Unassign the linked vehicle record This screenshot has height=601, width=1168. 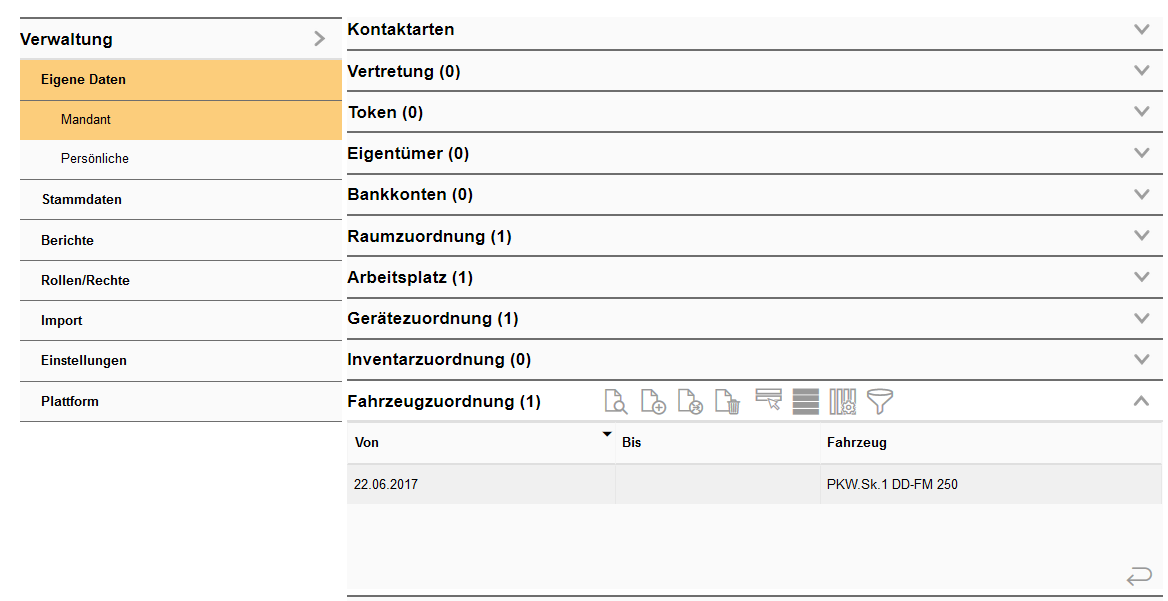pyautogui.click(x=690, y=401)
